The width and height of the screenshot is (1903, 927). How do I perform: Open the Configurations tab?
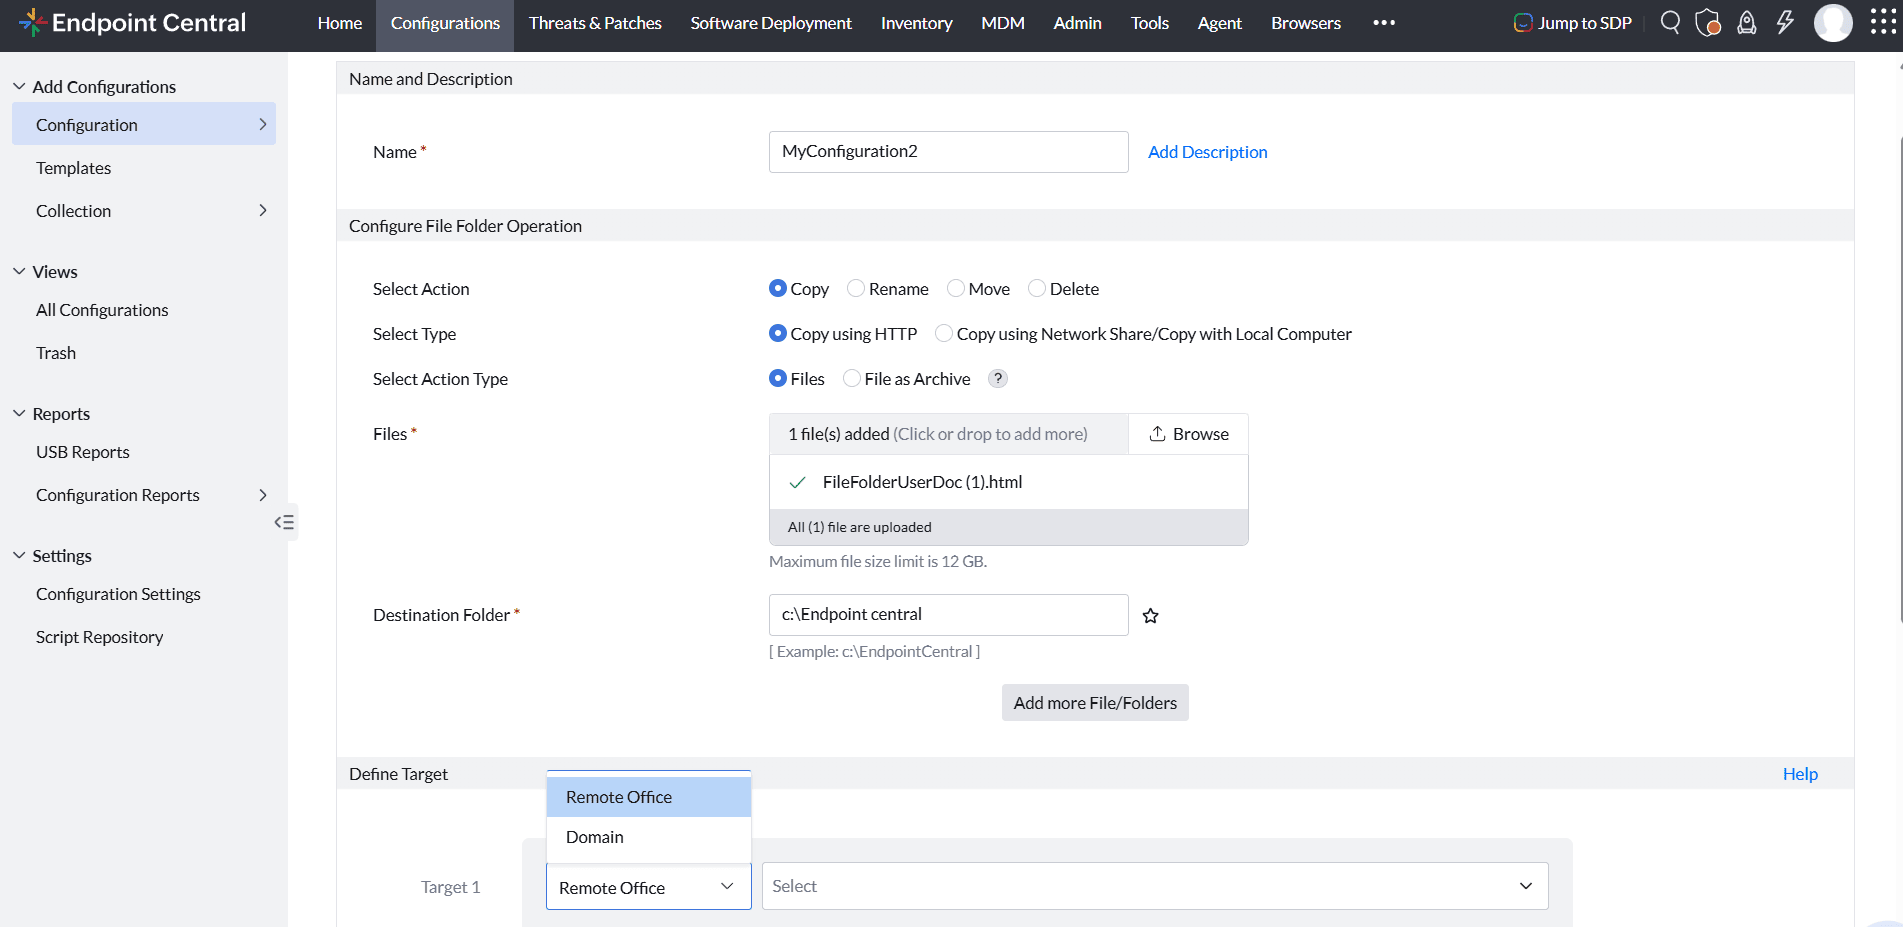click(x=445, y=23)
